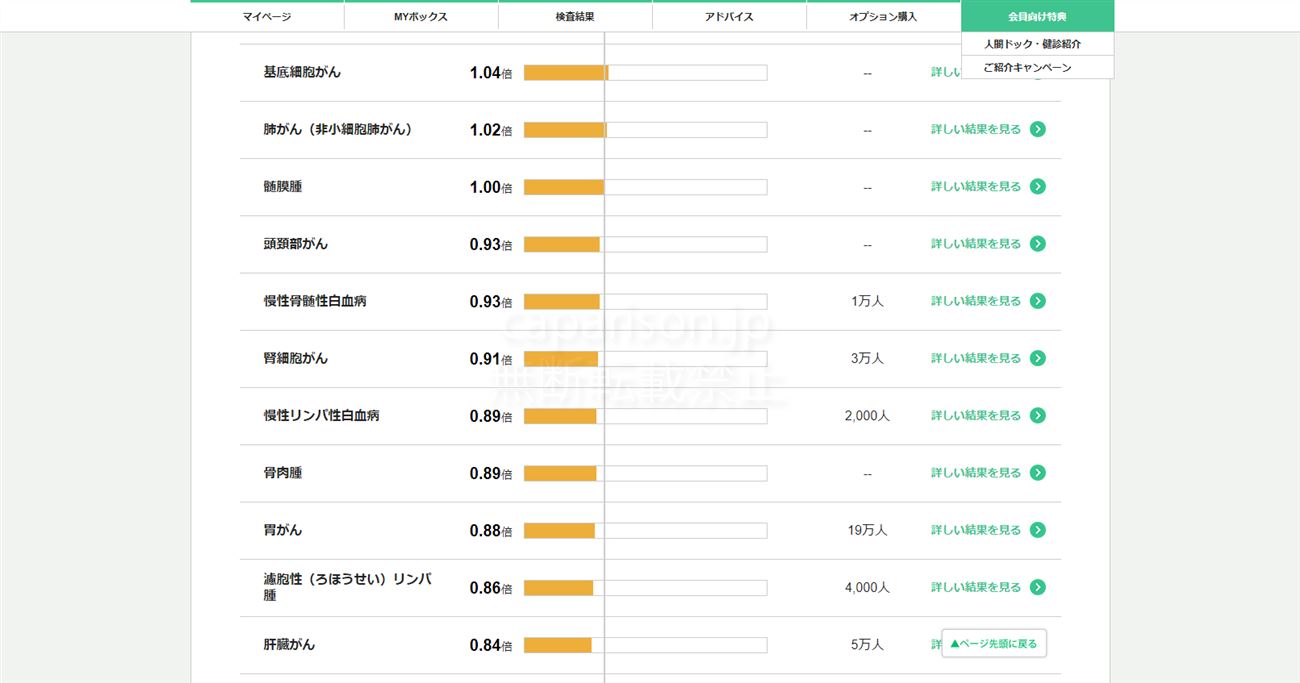The image size is (1300, 683).
Task: Click the 2,000人 patient count
Action: pos(867,416)
